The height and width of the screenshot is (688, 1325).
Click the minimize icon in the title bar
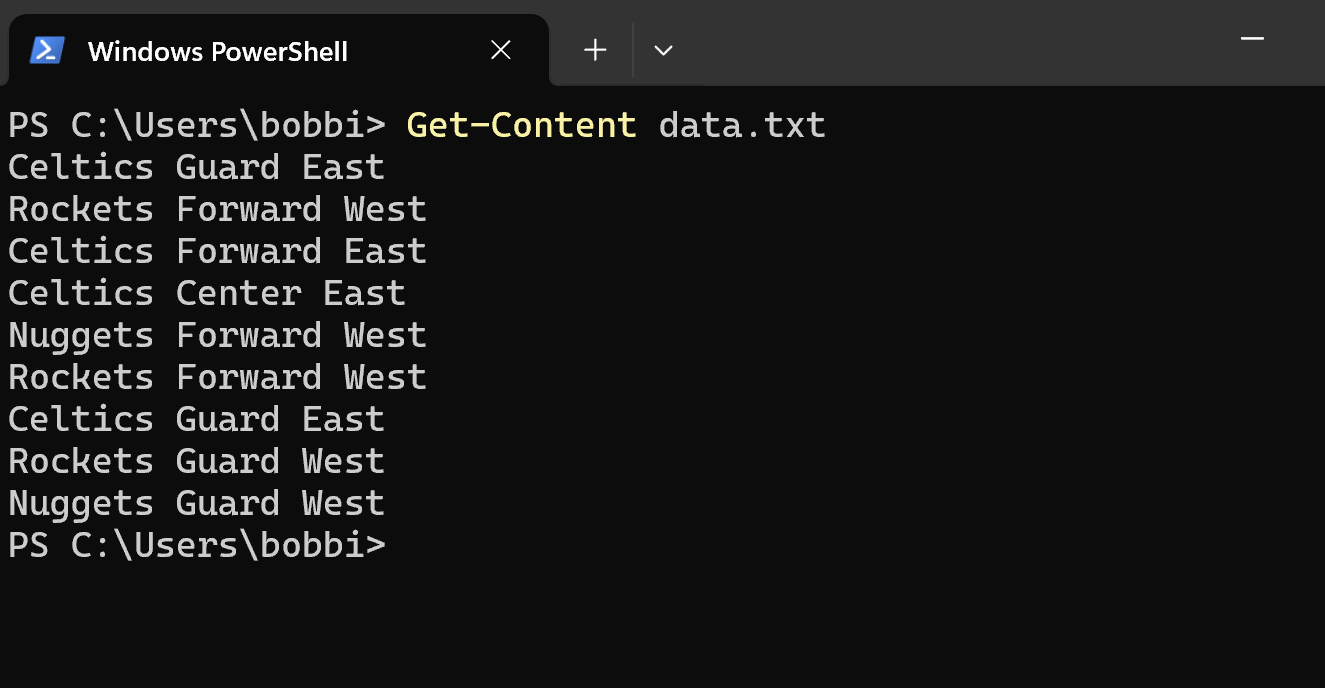pos(1252,38)
